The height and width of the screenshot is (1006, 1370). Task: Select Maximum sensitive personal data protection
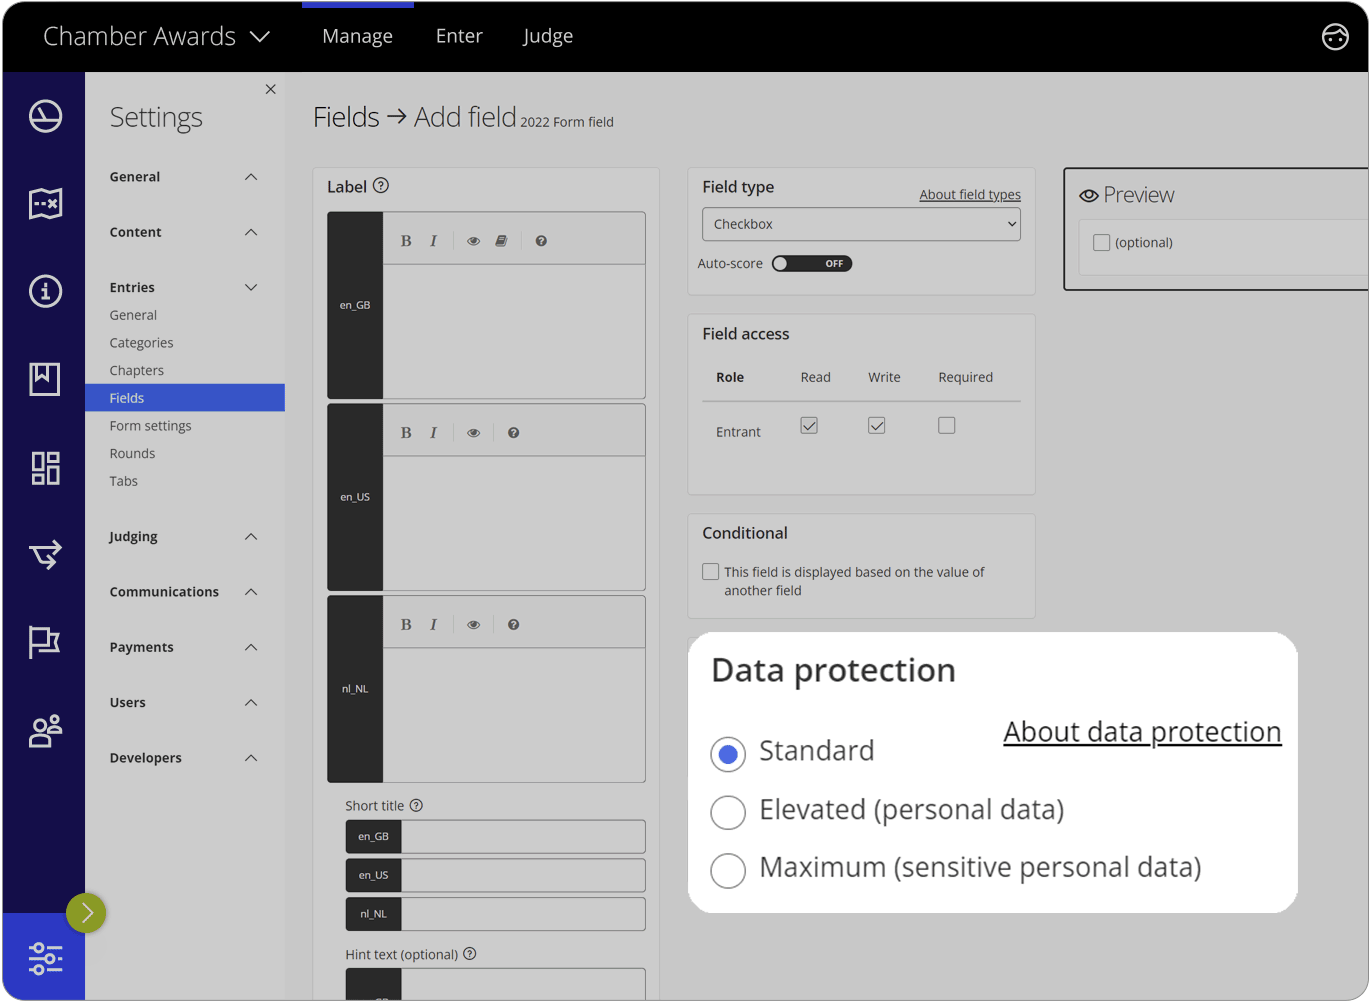coord(728,870)
